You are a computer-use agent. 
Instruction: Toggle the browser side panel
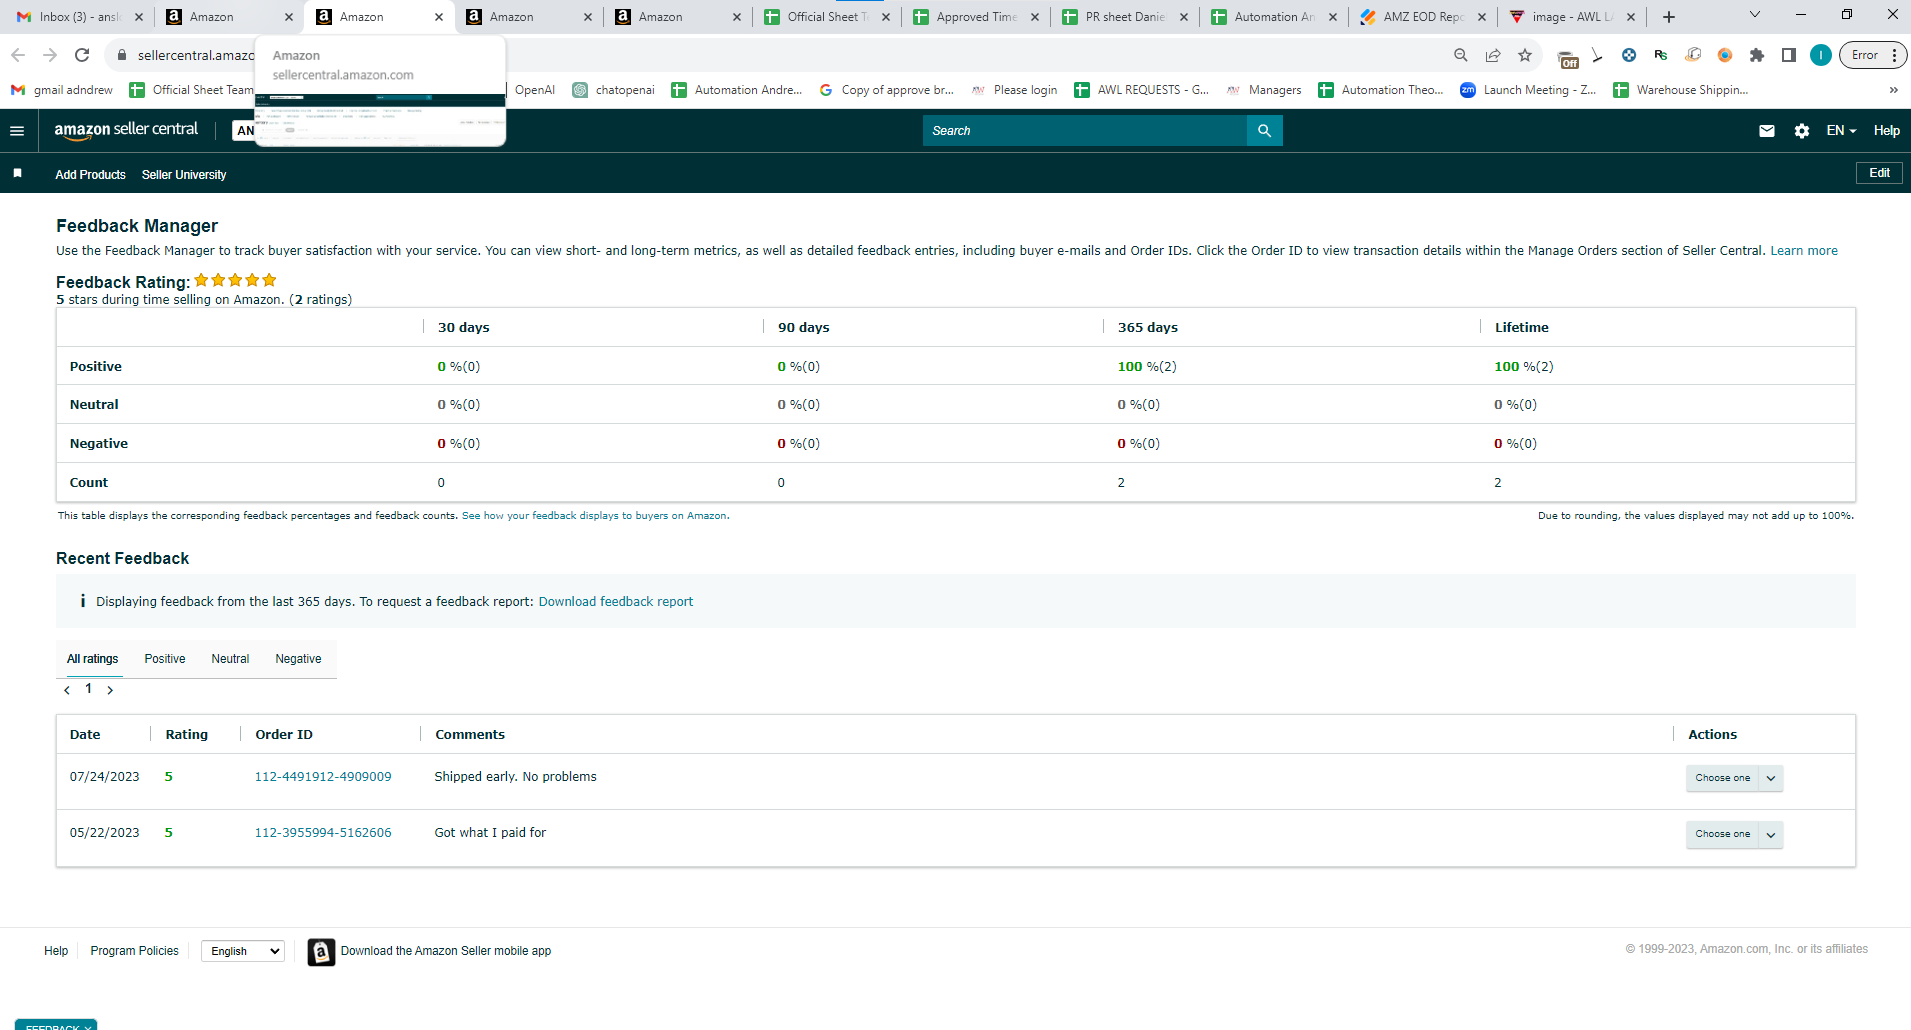tap(1789, 55)
